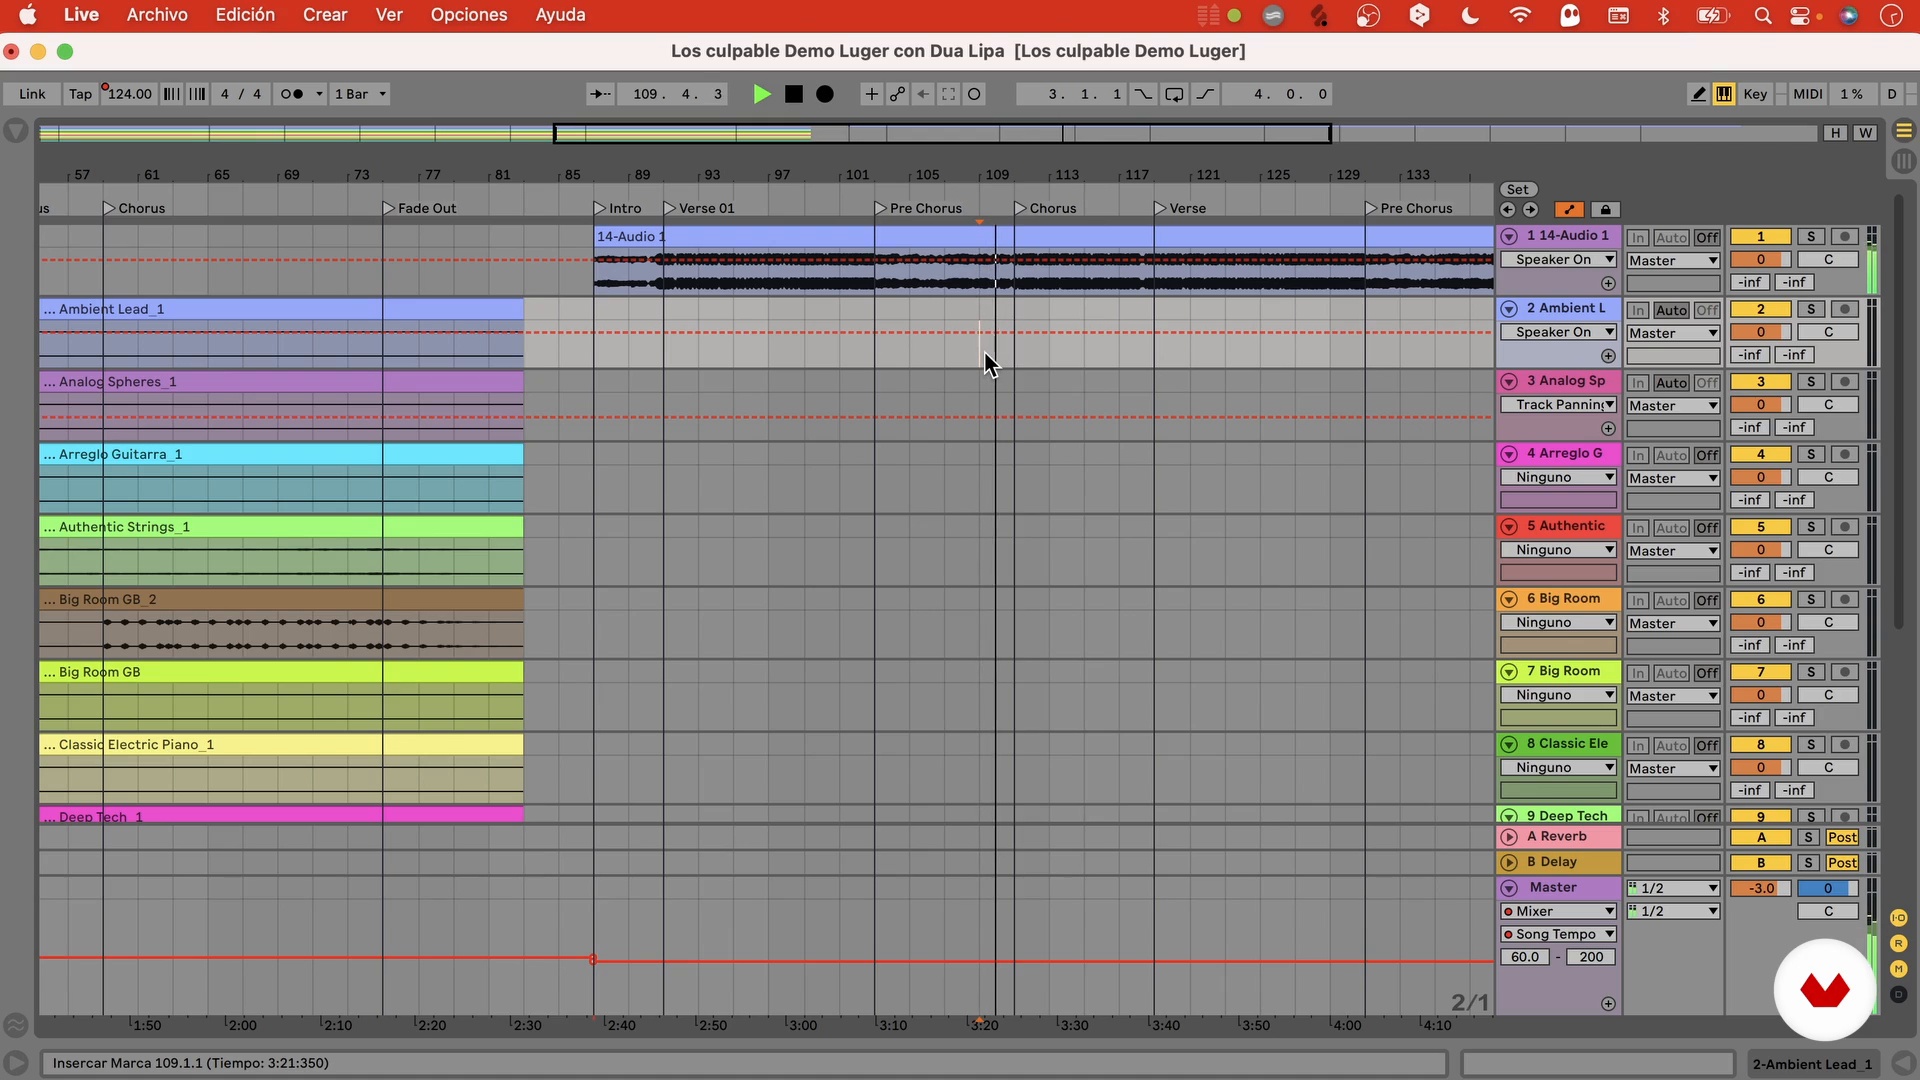
Task: Jump to previous locator arrow
Action: coord(1508,210)
